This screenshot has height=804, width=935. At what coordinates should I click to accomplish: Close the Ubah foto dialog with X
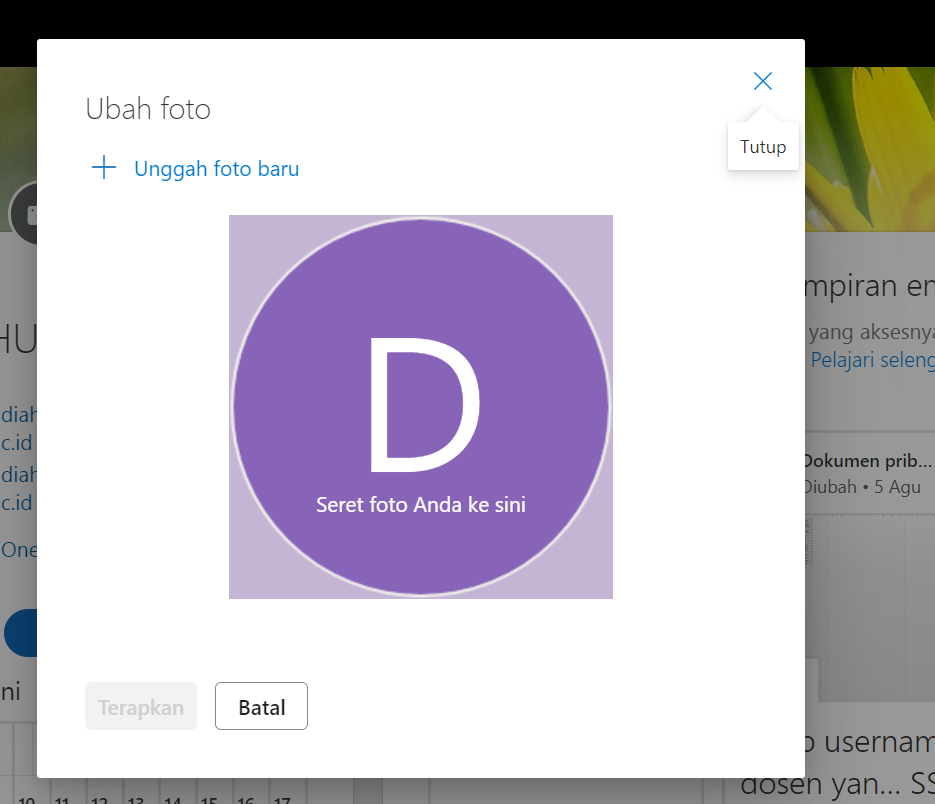pyautogui.click(x=763, y=82)
